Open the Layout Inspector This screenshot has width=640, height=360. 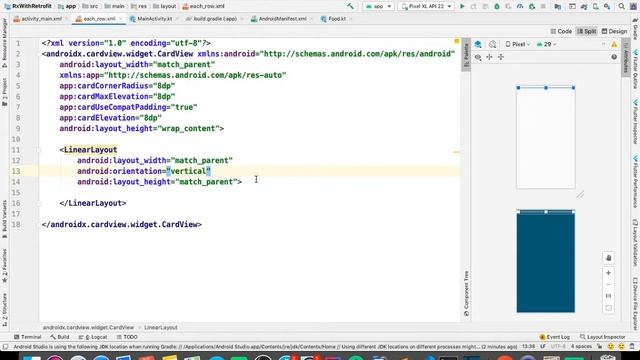pyautogui.click(x=602, y=337)
